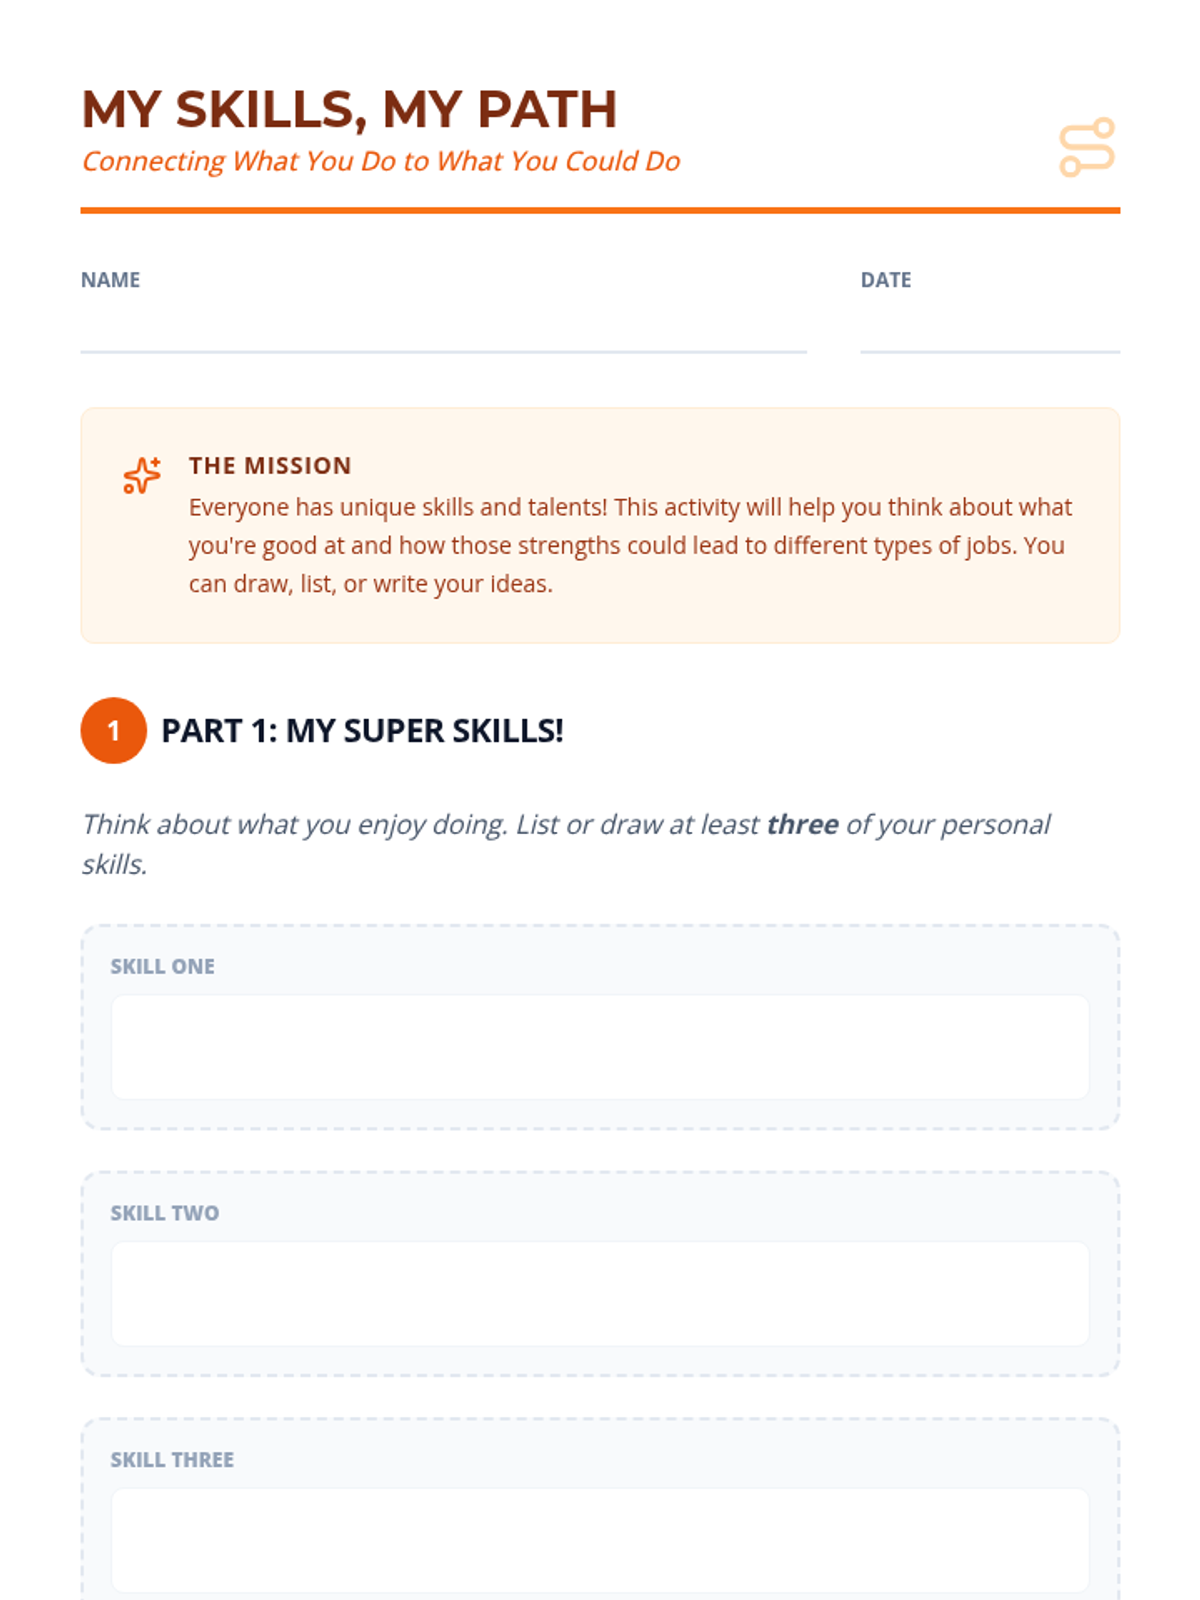Screen dimensions: 1200x1600
Task: Click the My Skills, My Path title
Action: 349,109
